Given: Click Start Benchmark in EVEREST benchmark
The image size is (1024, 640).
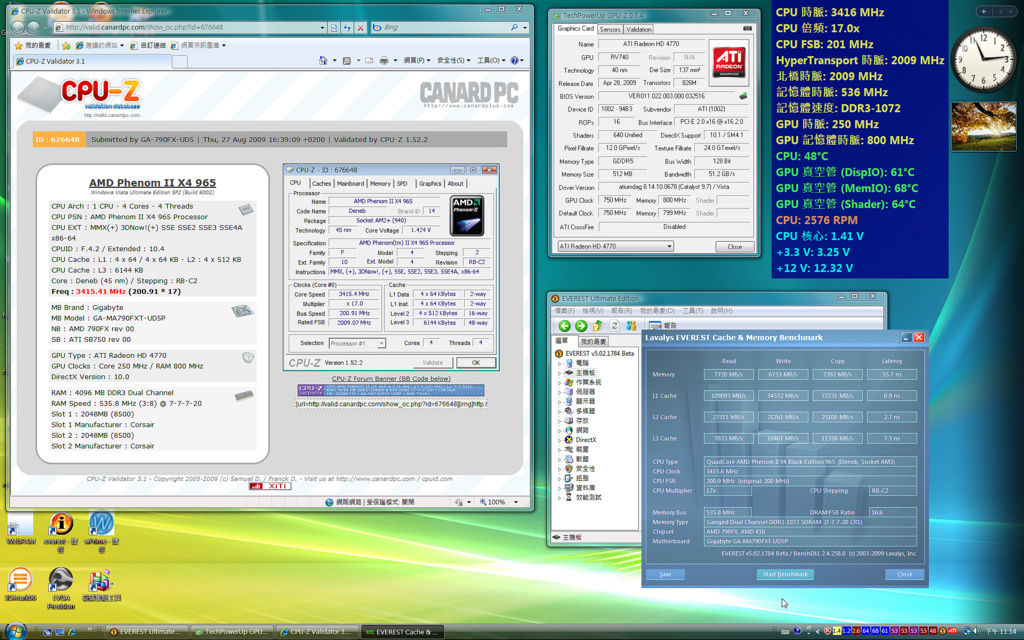Looking at the screenshot, I should [785, 574].
